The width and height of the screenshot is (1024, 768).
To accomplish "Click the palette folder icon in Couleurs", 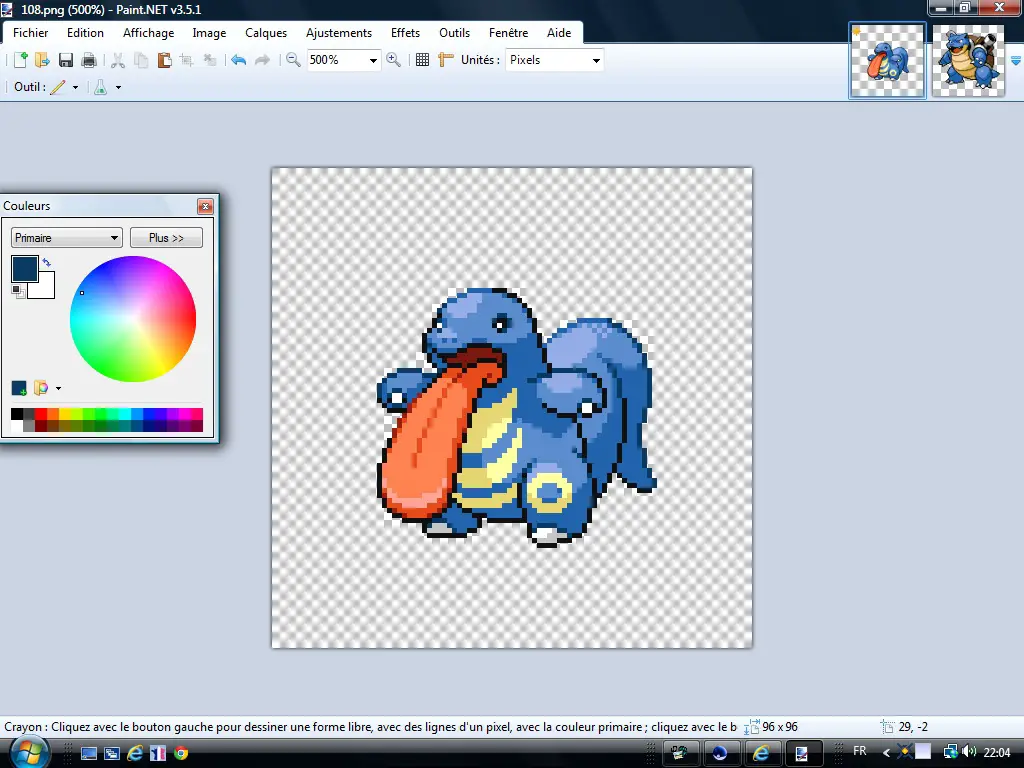I will 40,388.
